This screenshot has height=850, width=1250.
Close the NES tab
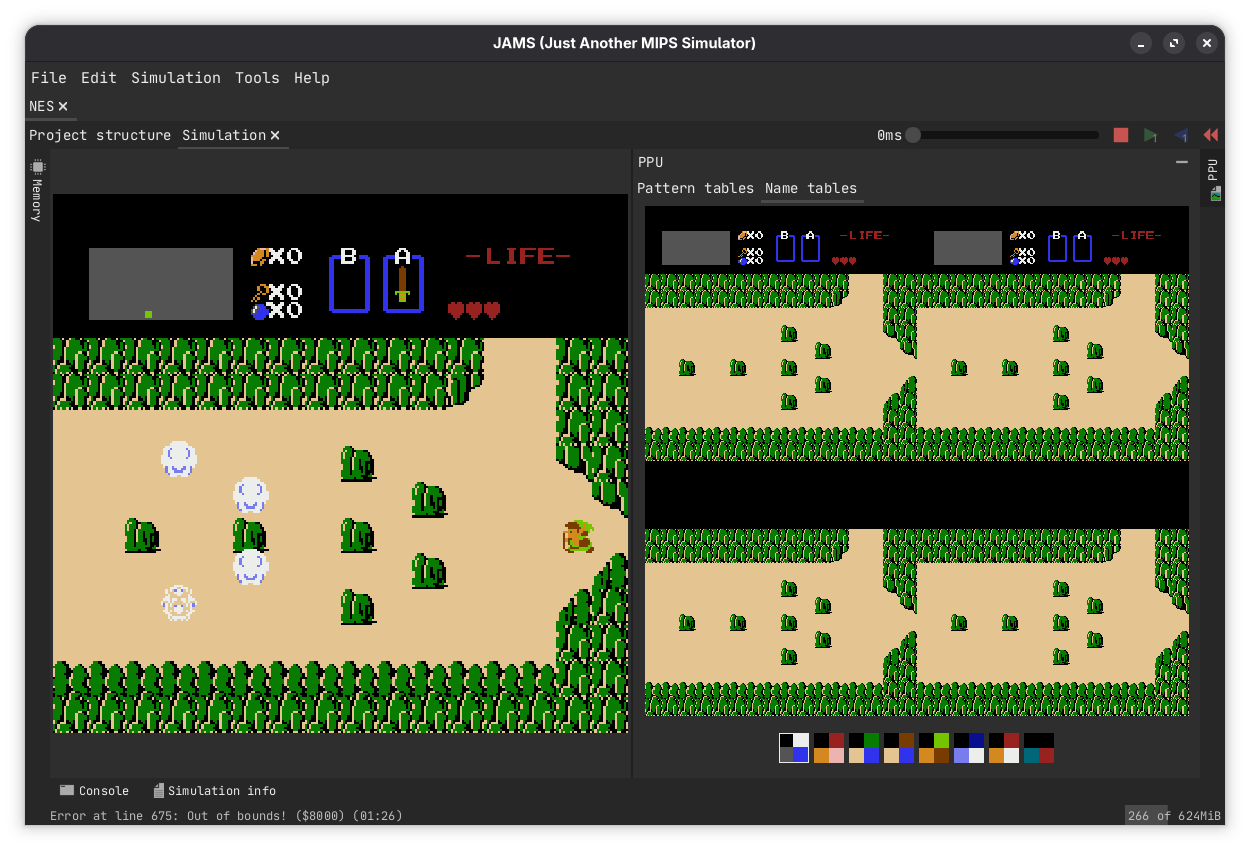pos(63,105)
